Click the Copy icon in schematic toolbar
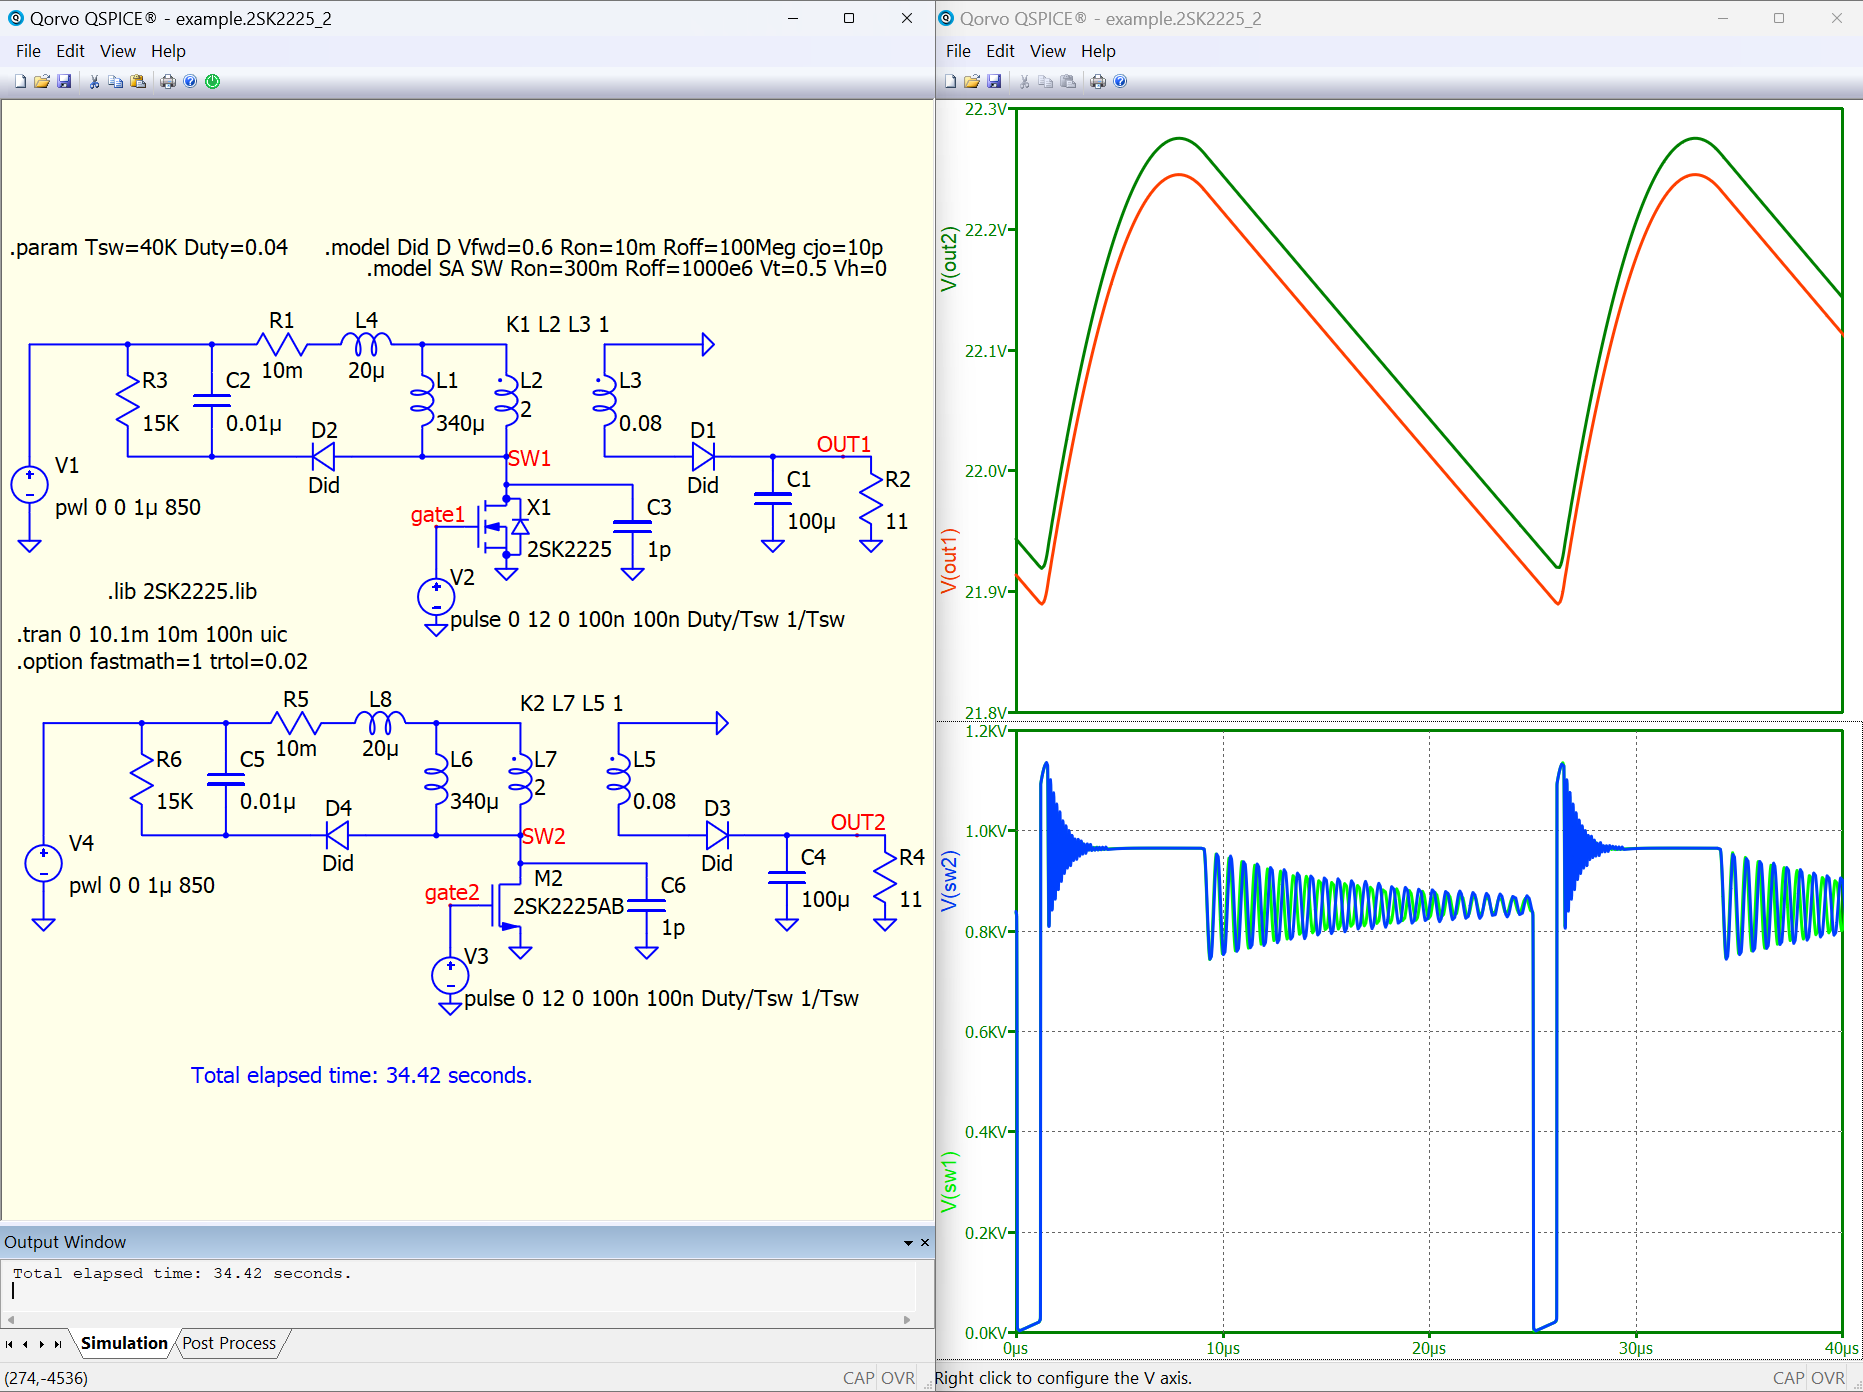This screenshot has width=1863, height=1392. (116, 82)
